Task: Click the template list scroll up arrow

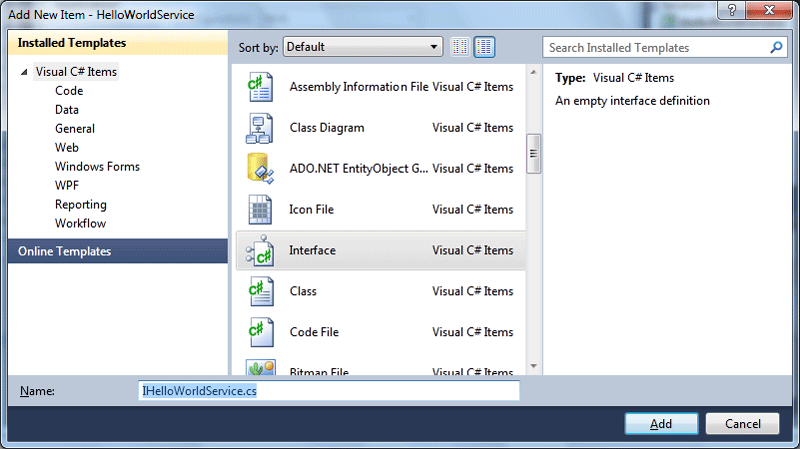Action: click(x=533, y=72)
